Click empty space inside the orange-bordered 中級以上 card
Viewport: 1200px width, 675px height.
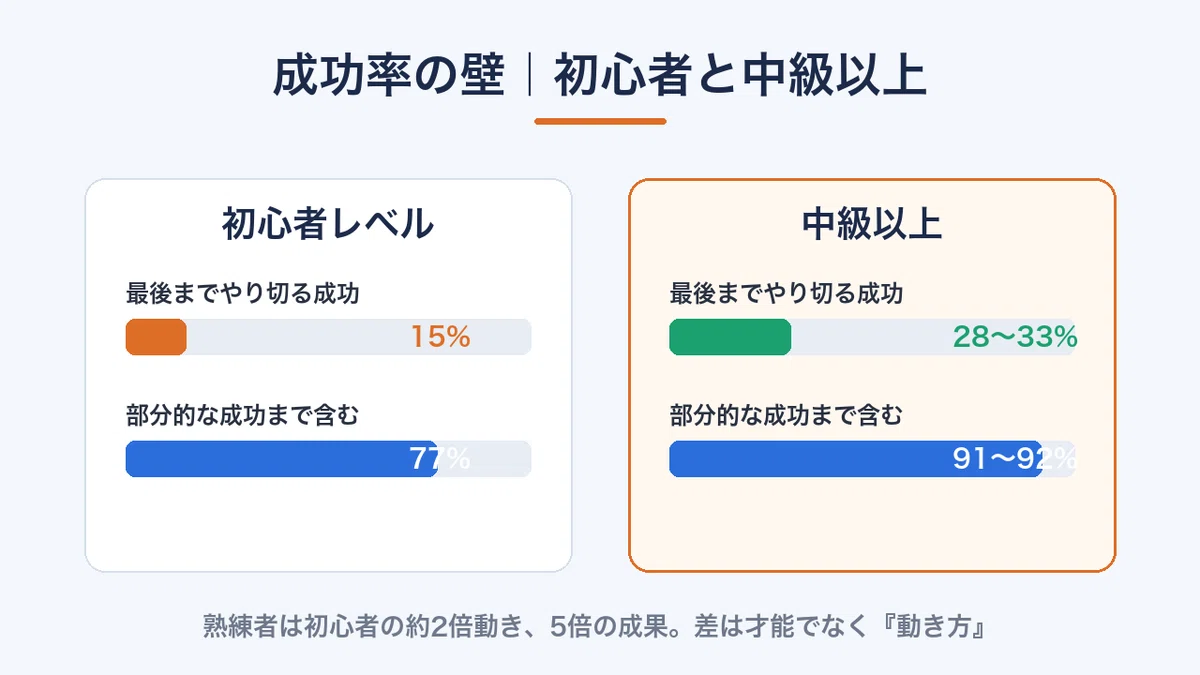pyautogui.click(x=872, y=525)
